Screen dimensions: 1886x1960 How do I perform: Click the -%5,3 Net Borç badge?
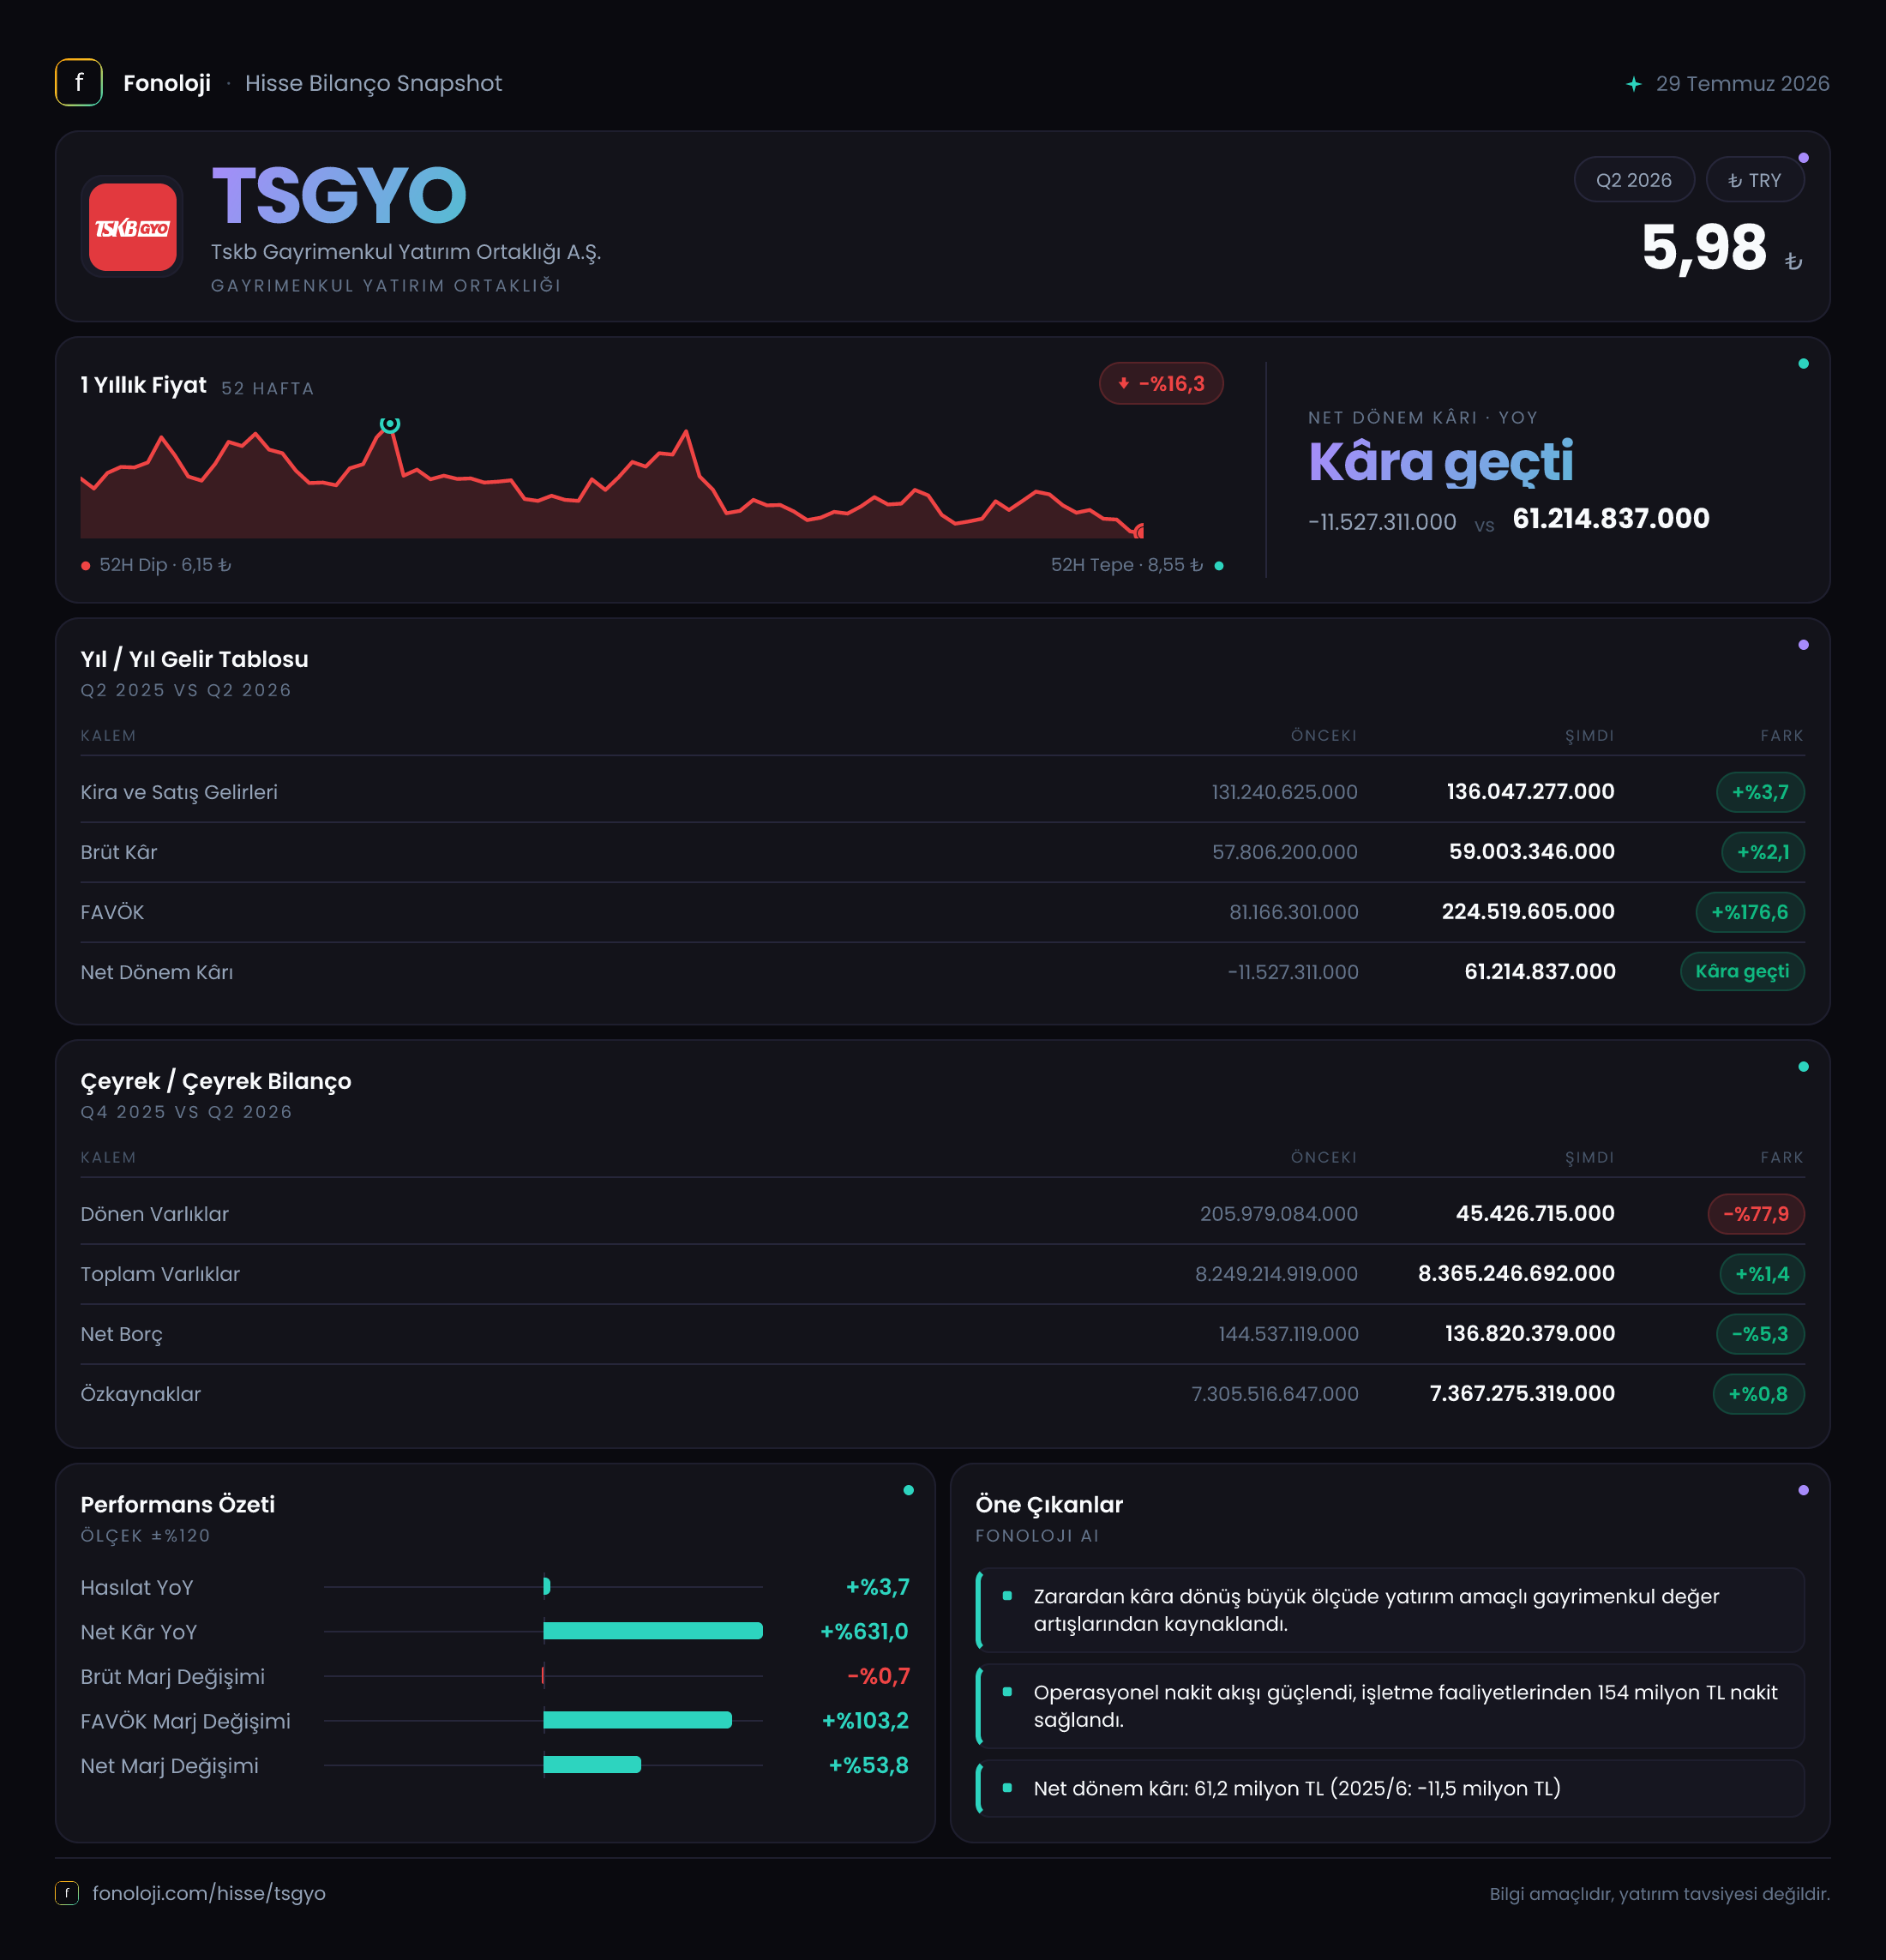[1760, 1334]
